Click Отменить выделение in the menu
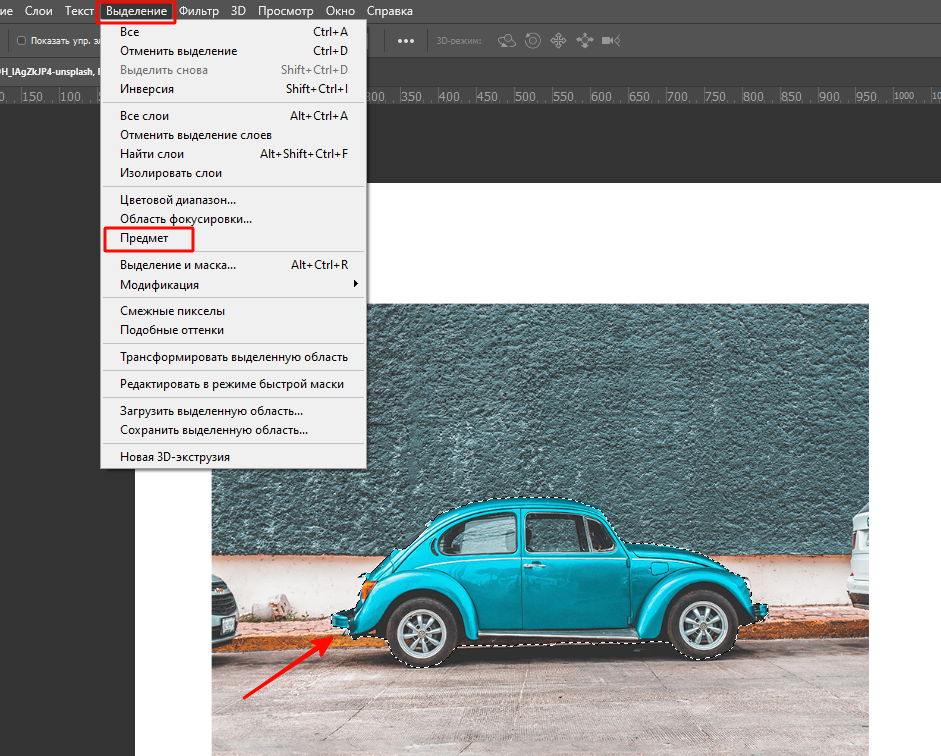 [x=178, y=51]
